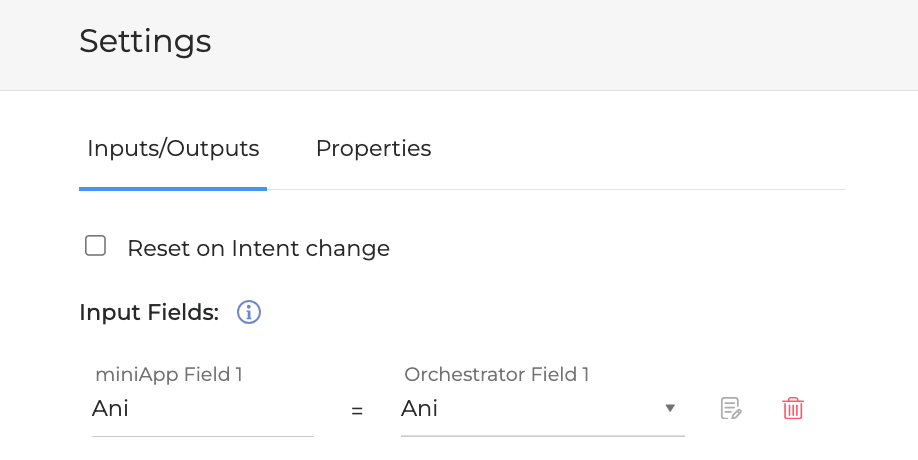
Task: Expand the Orchestrator Field 1 dropdown arrow
Action: pyautogui.click(x=670, y=408)
